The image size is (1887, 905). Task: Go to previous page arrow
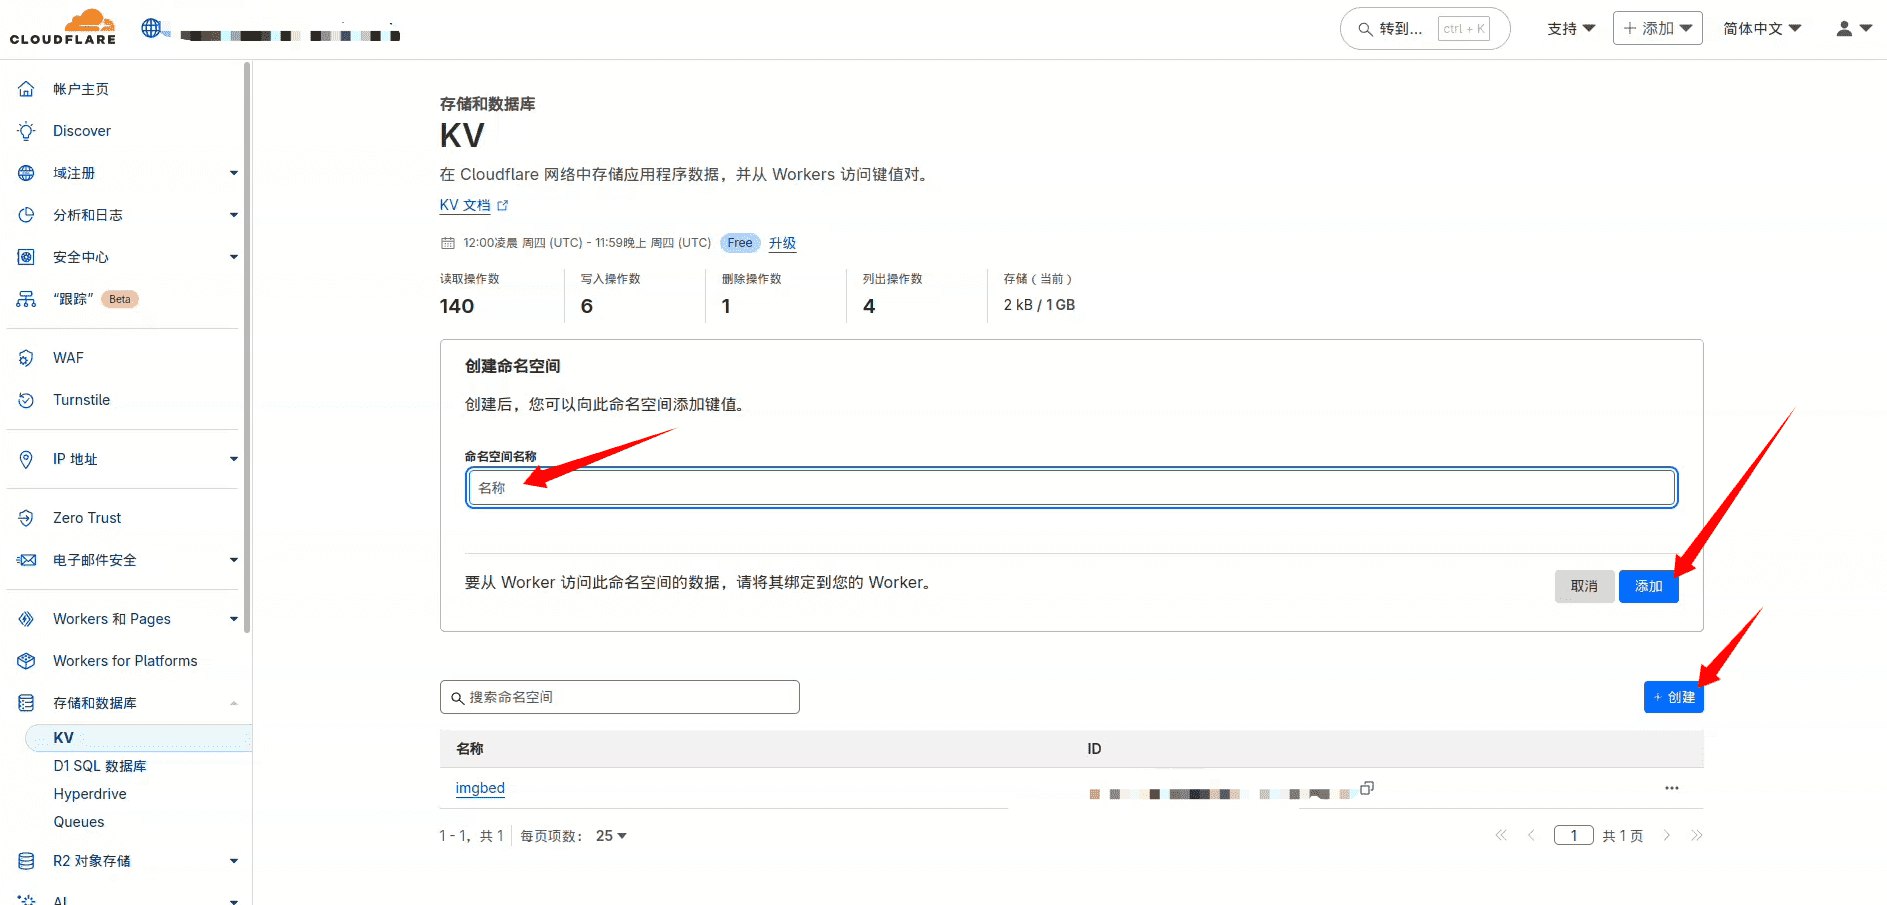(x=1531, y=835)
